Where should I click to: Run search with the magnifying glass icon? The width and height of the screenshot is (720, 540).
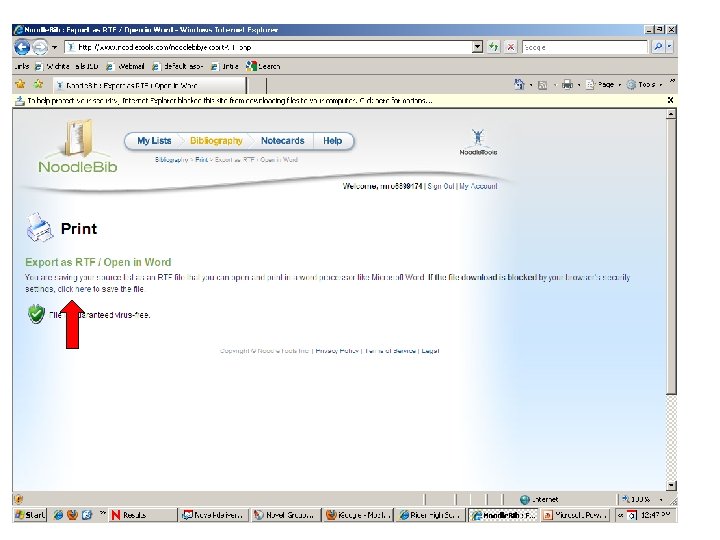coord(658,47)
